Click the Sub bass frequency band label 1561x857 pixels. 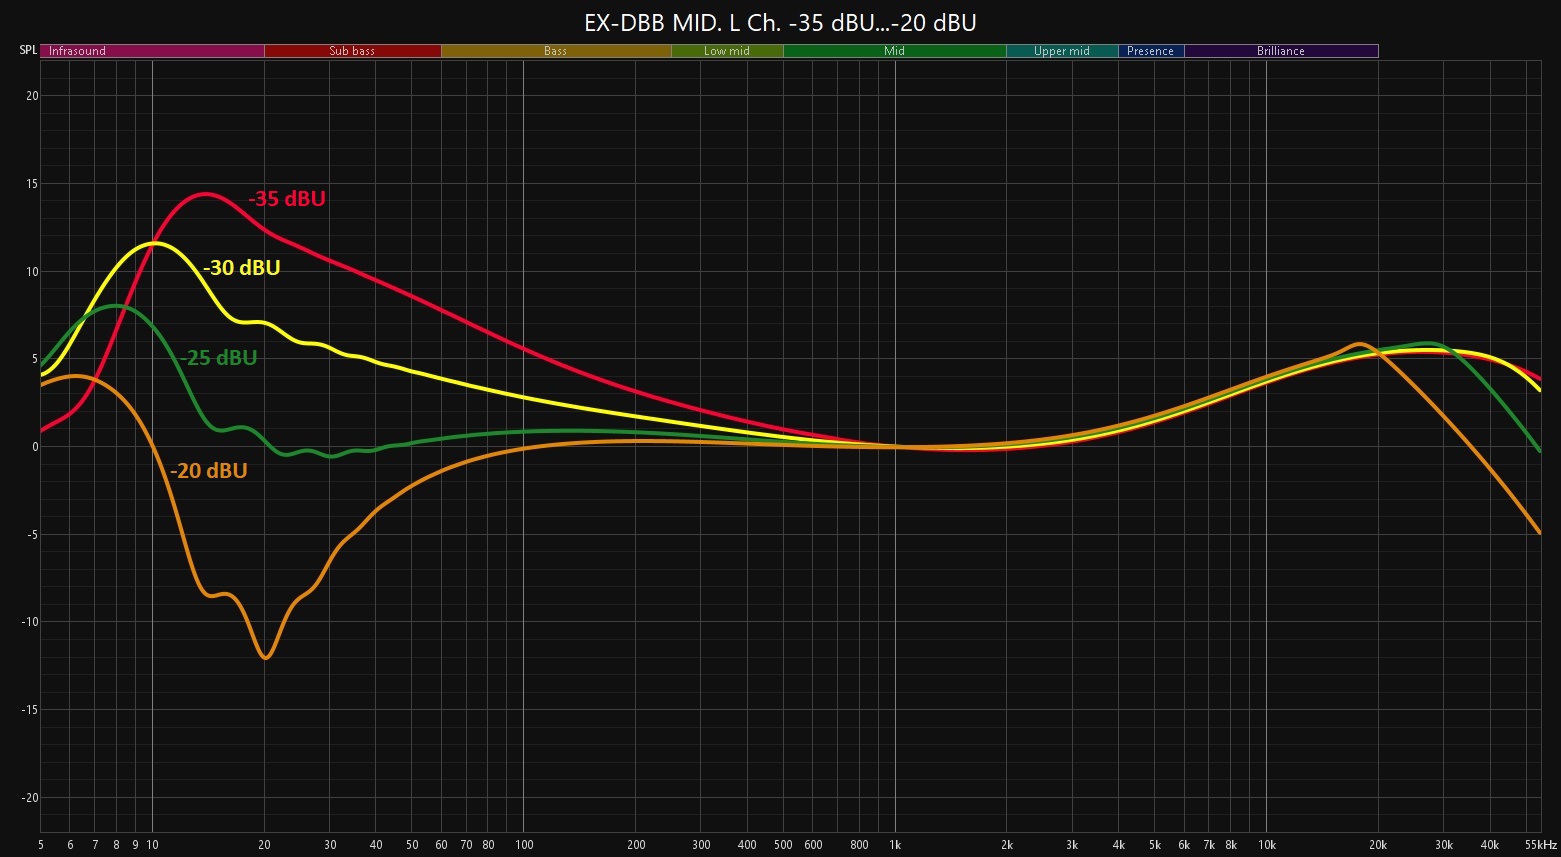coord(352,51)
